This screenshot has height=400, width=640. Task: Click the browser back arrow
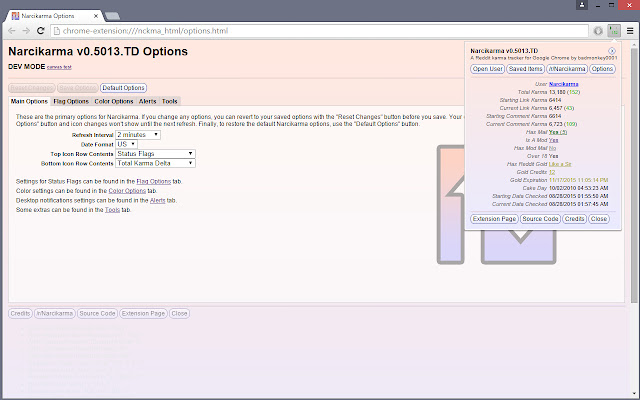pyautogui.click(x=12, y=31)
